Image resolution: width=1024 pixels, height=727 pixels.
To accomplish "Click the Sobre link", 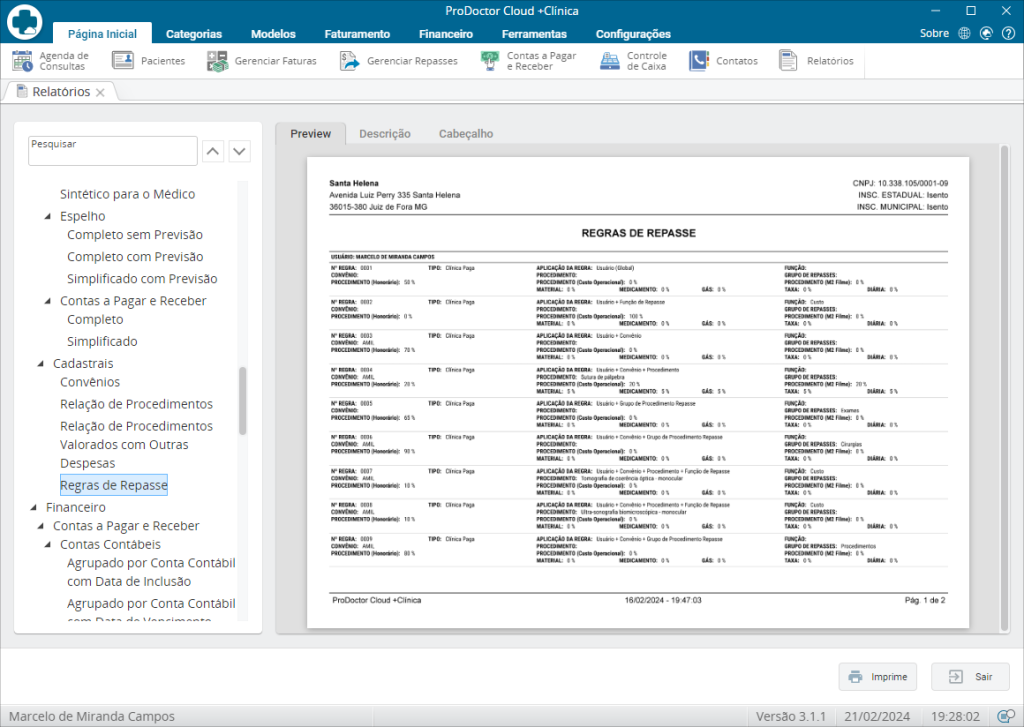I will (934, 33).
